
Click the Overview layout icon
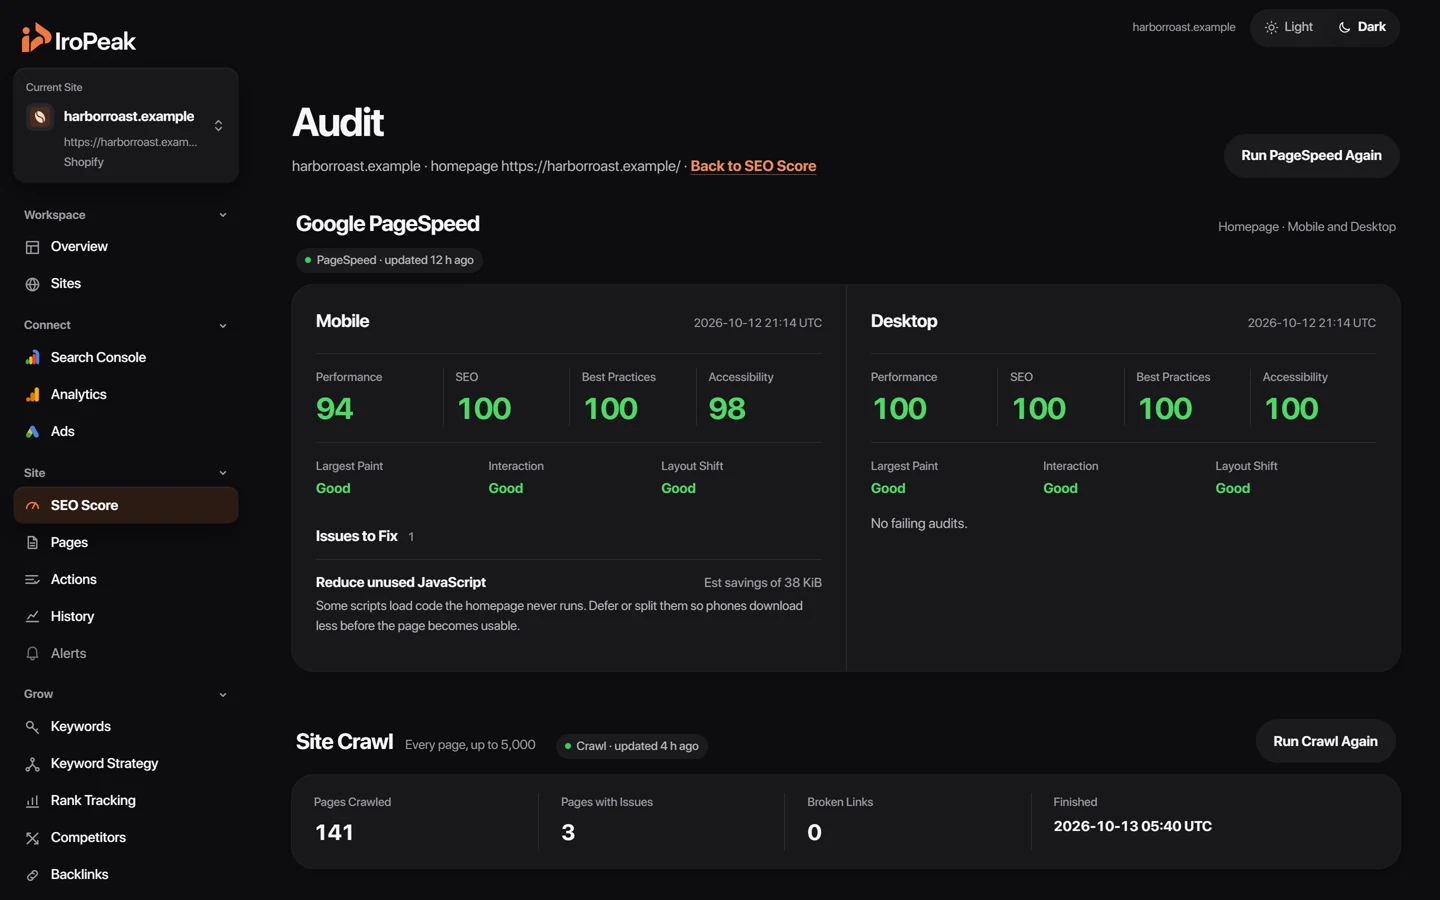[x=32, y=247]
